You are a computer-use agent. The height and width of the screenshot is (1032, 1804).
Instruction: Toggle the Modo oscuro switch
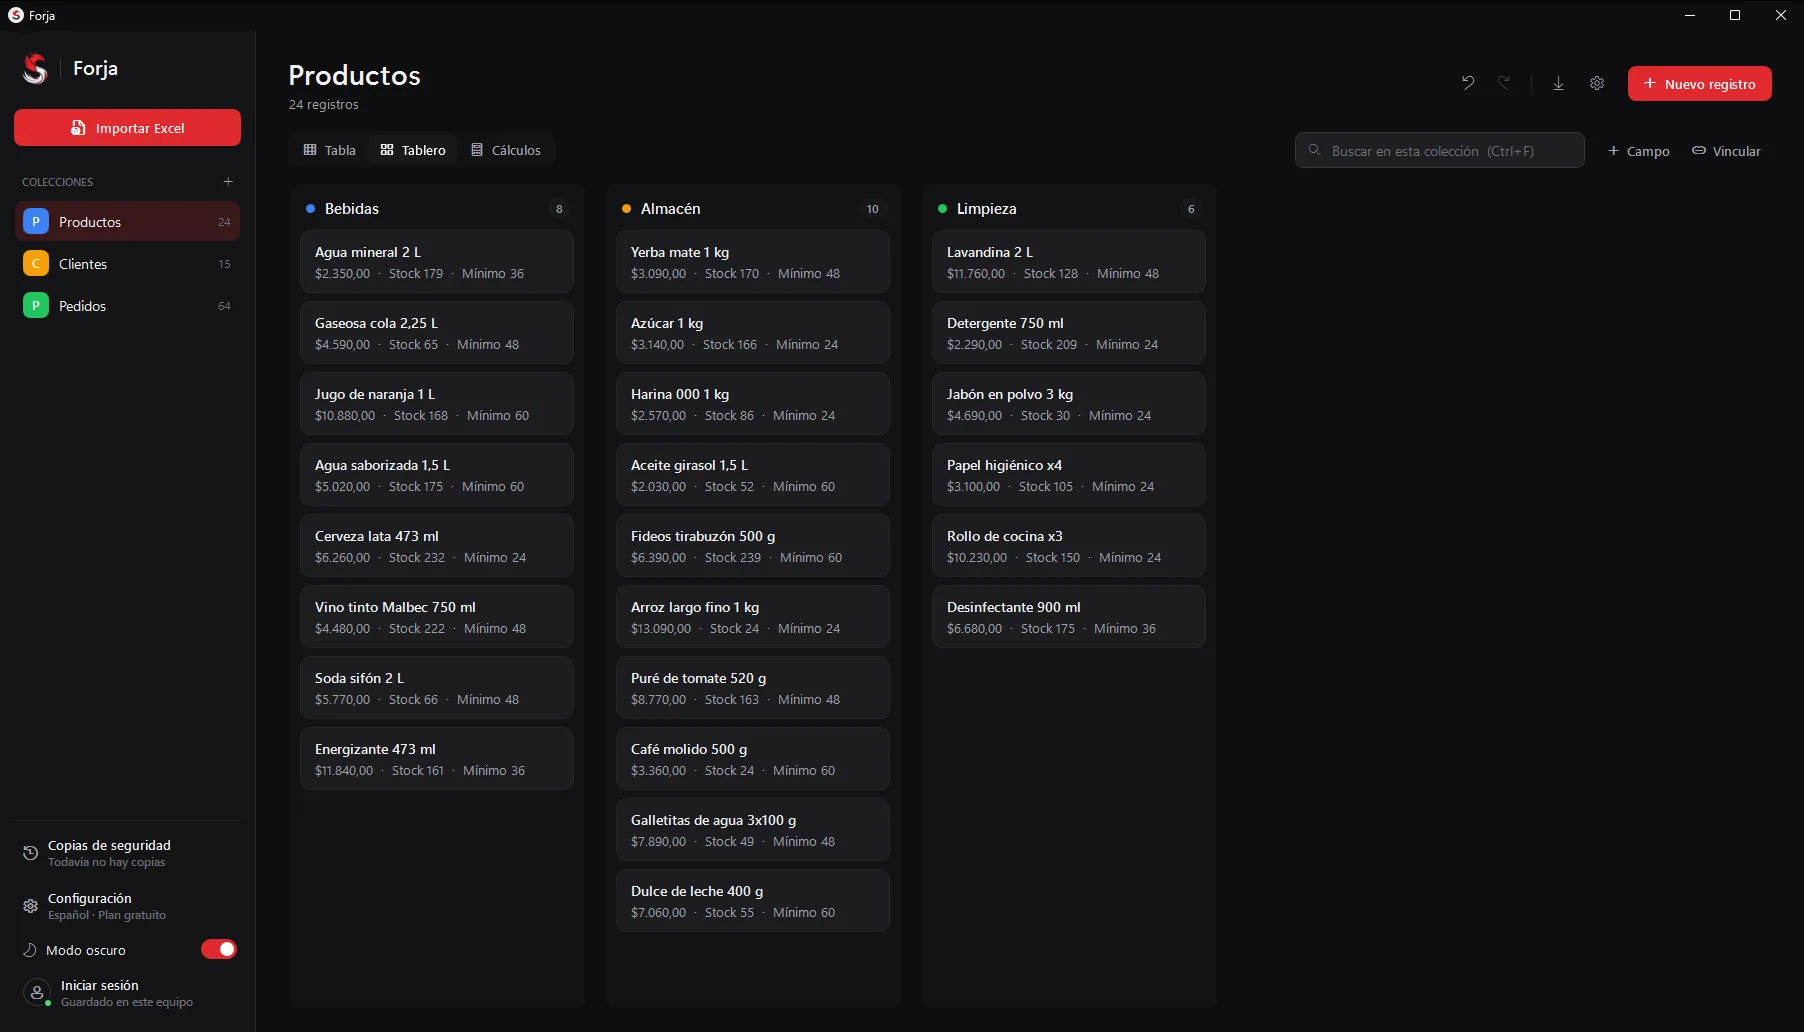[219, 949]
